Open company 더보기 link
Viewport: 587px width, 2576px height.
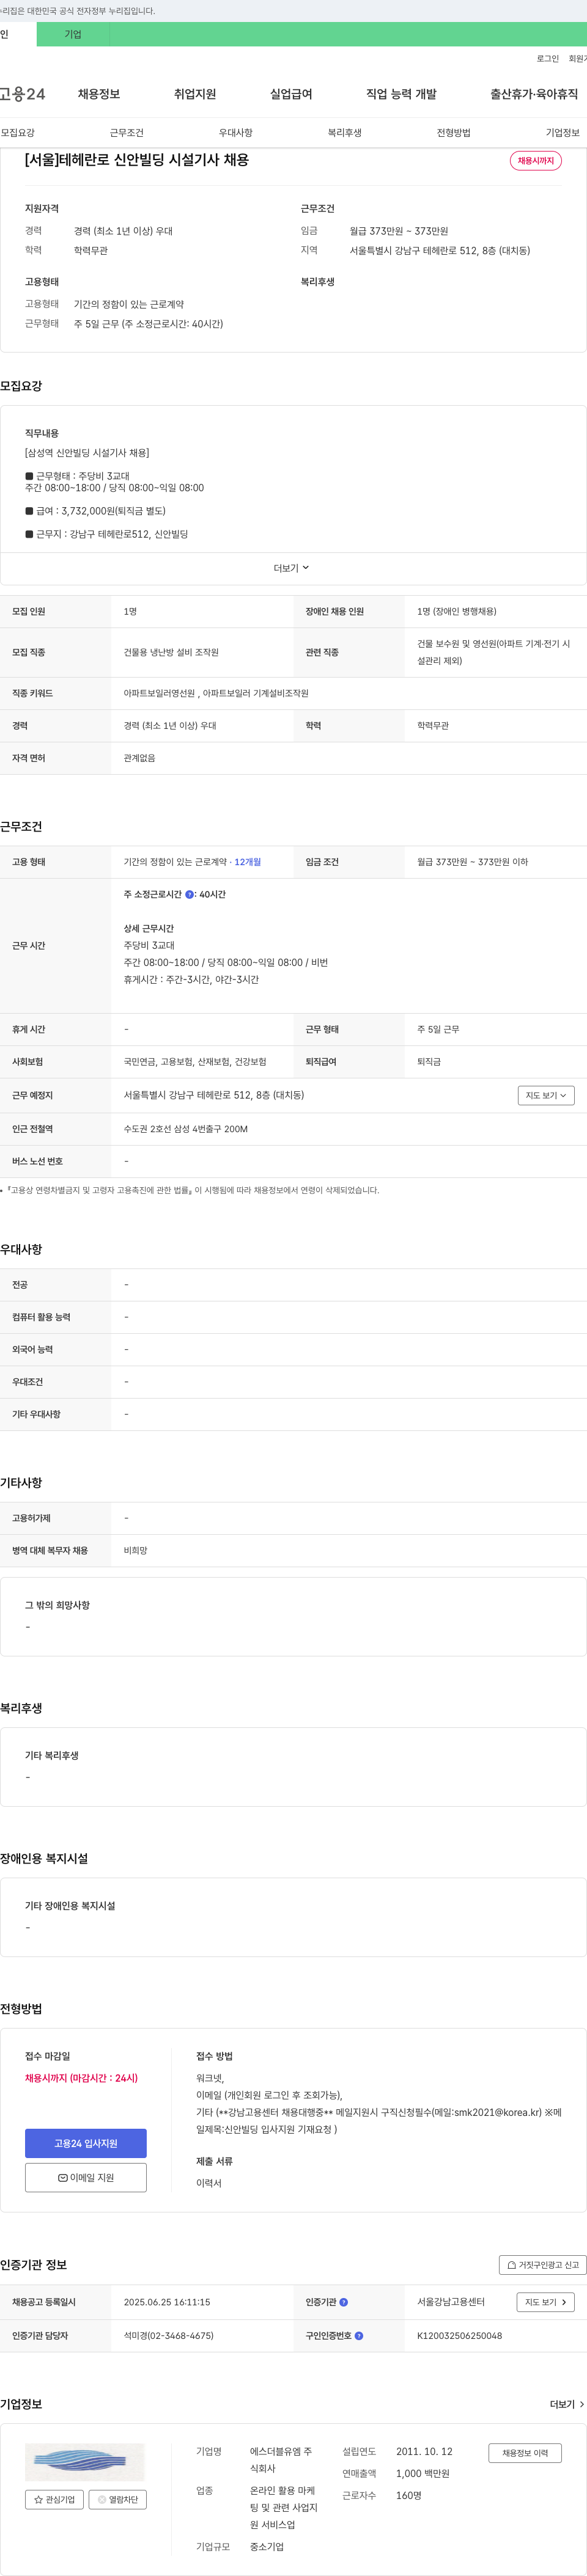pos(567,2405)
